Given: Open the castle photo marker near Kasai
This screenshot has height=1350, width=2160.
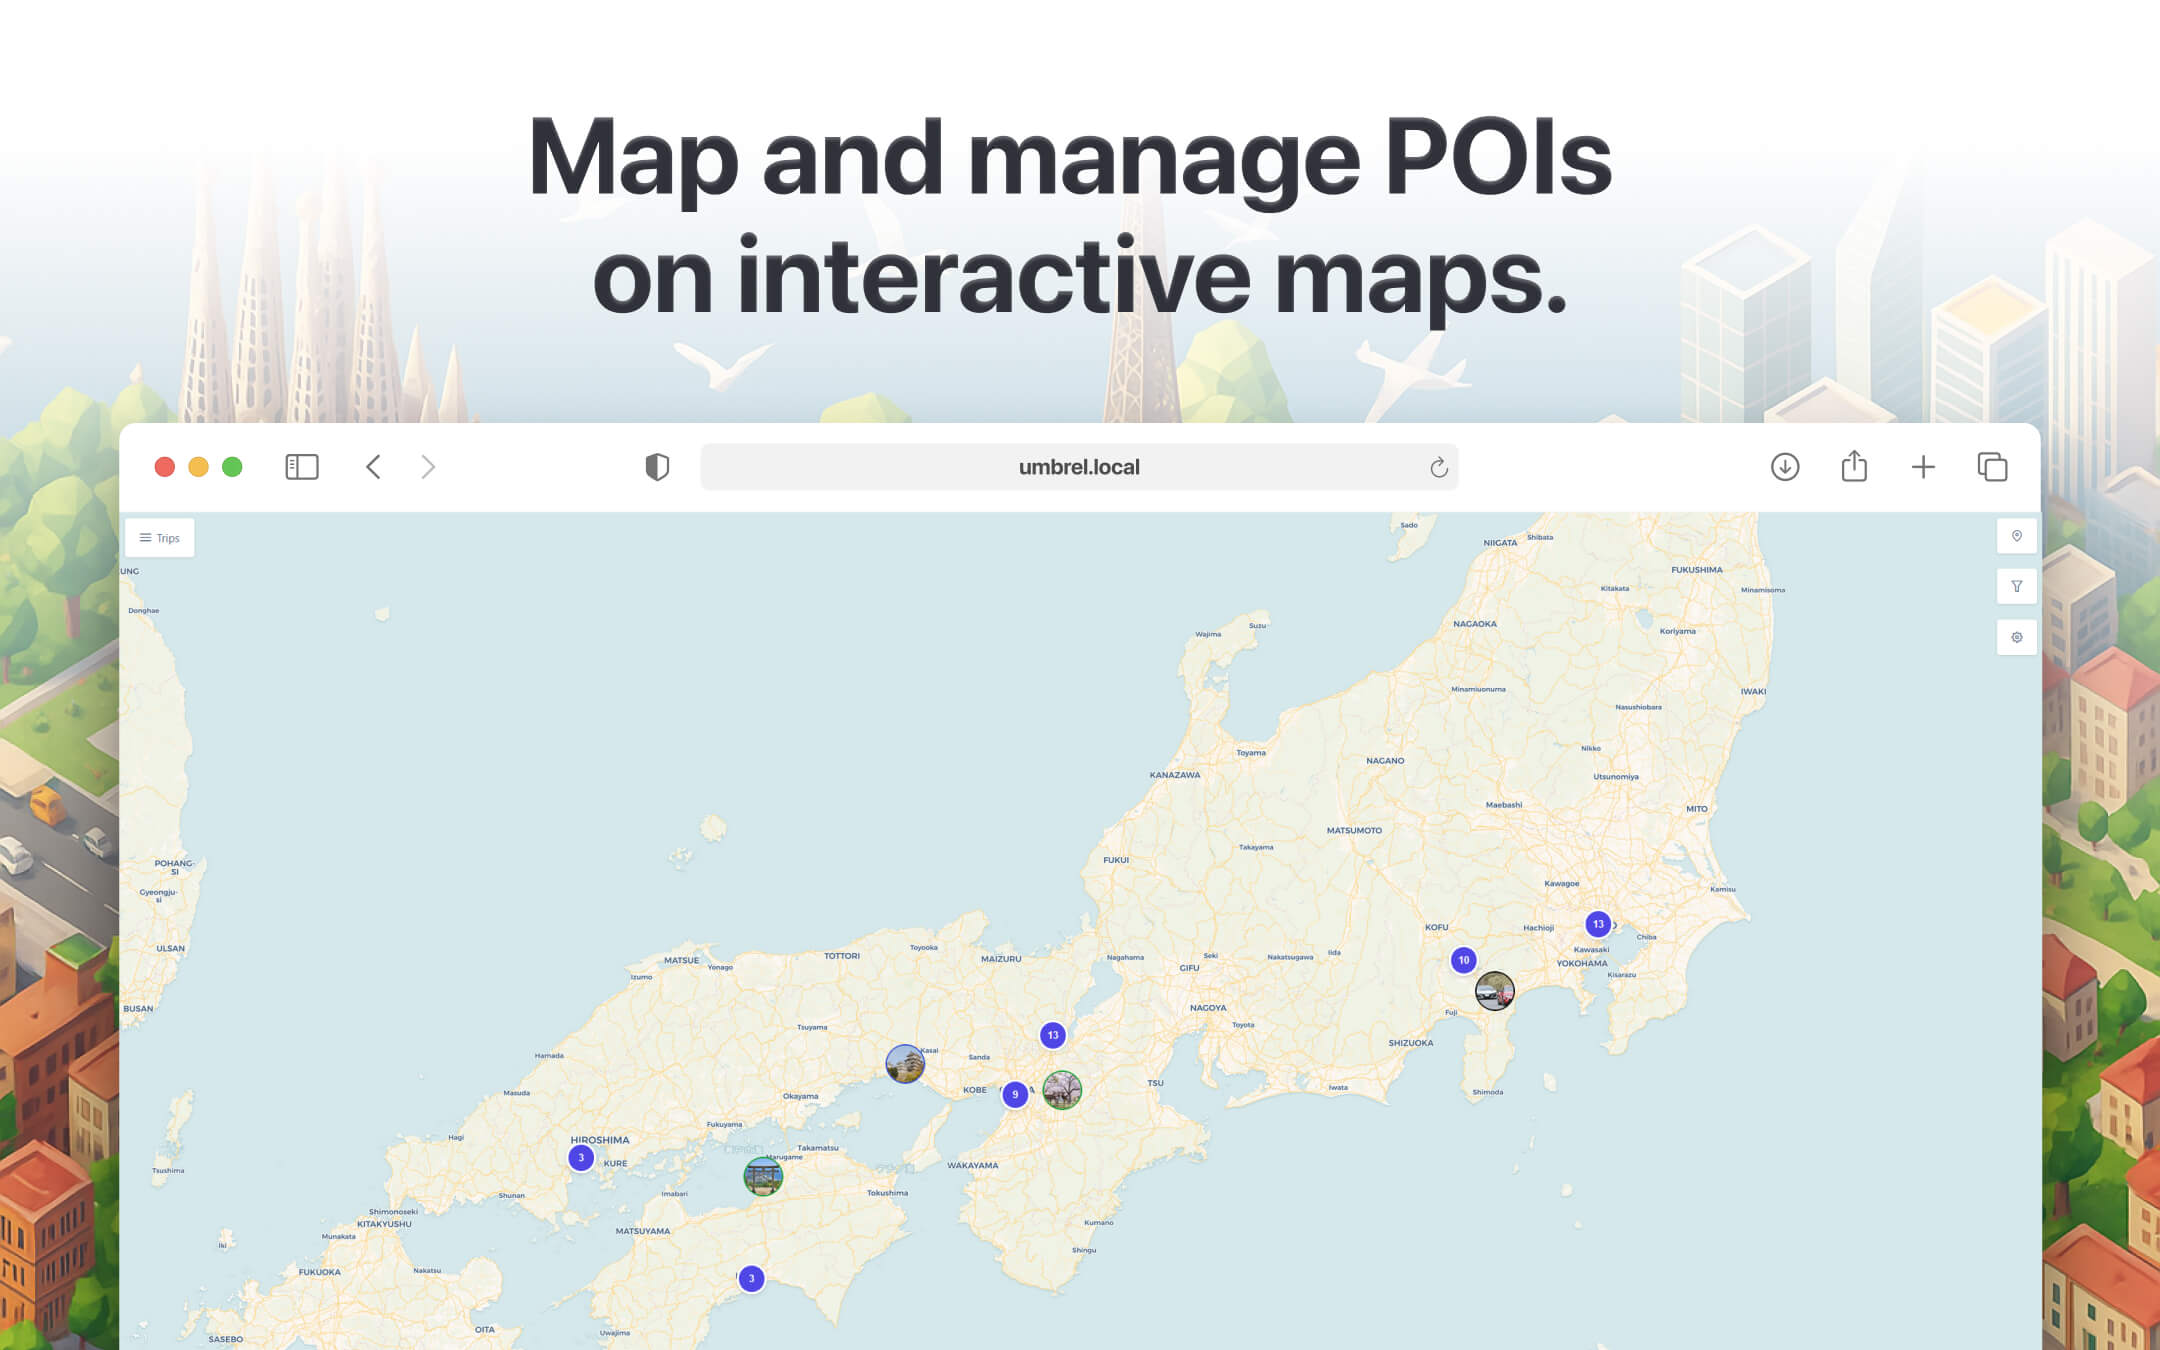Looking at the screenshot, I should click(x=905, y=1064).
